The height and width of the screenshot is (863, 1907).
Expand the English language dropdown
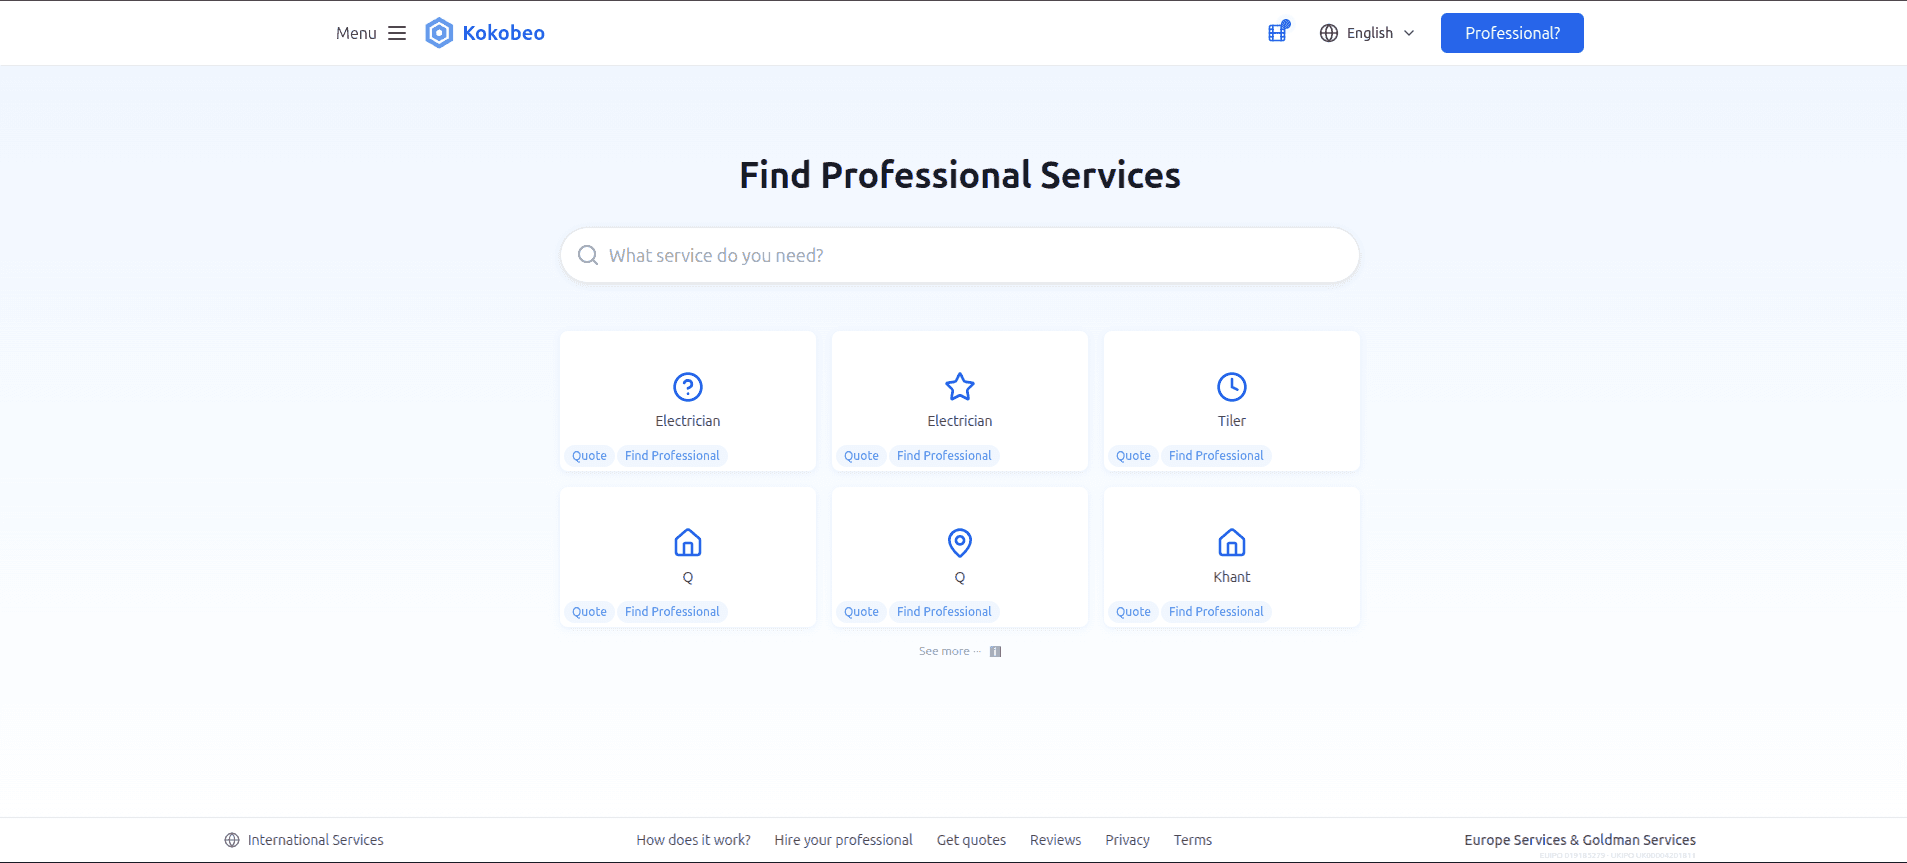(1367, 33)
